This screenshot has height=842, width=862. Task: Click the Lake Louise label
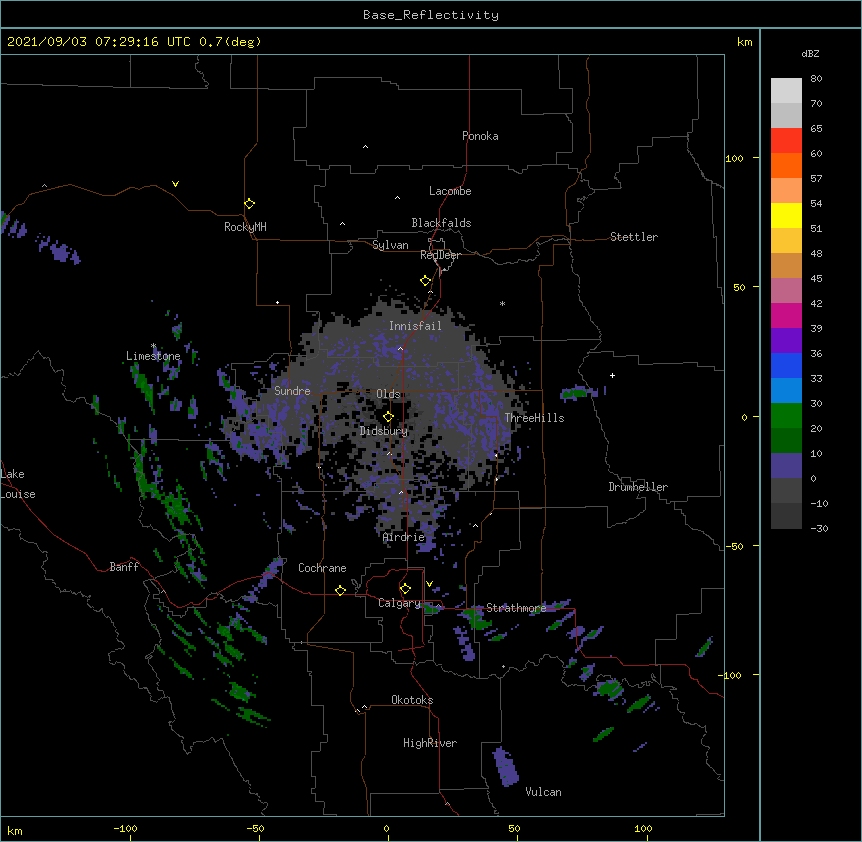[x=18, y=484]
